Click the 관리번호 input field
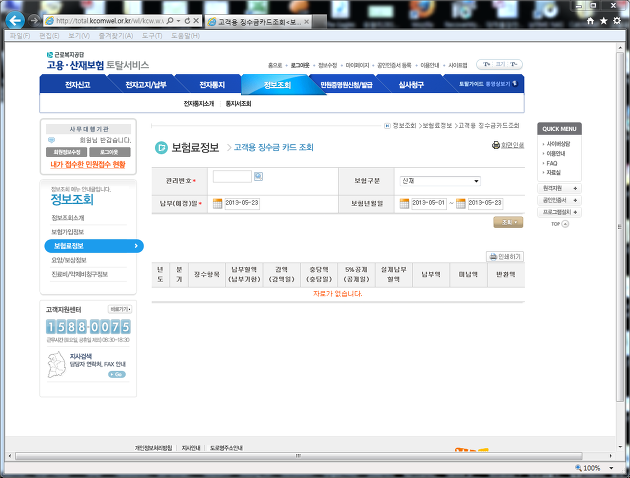Image resolution: width=630 pixels, height=478 pixels. pos(232,176)
